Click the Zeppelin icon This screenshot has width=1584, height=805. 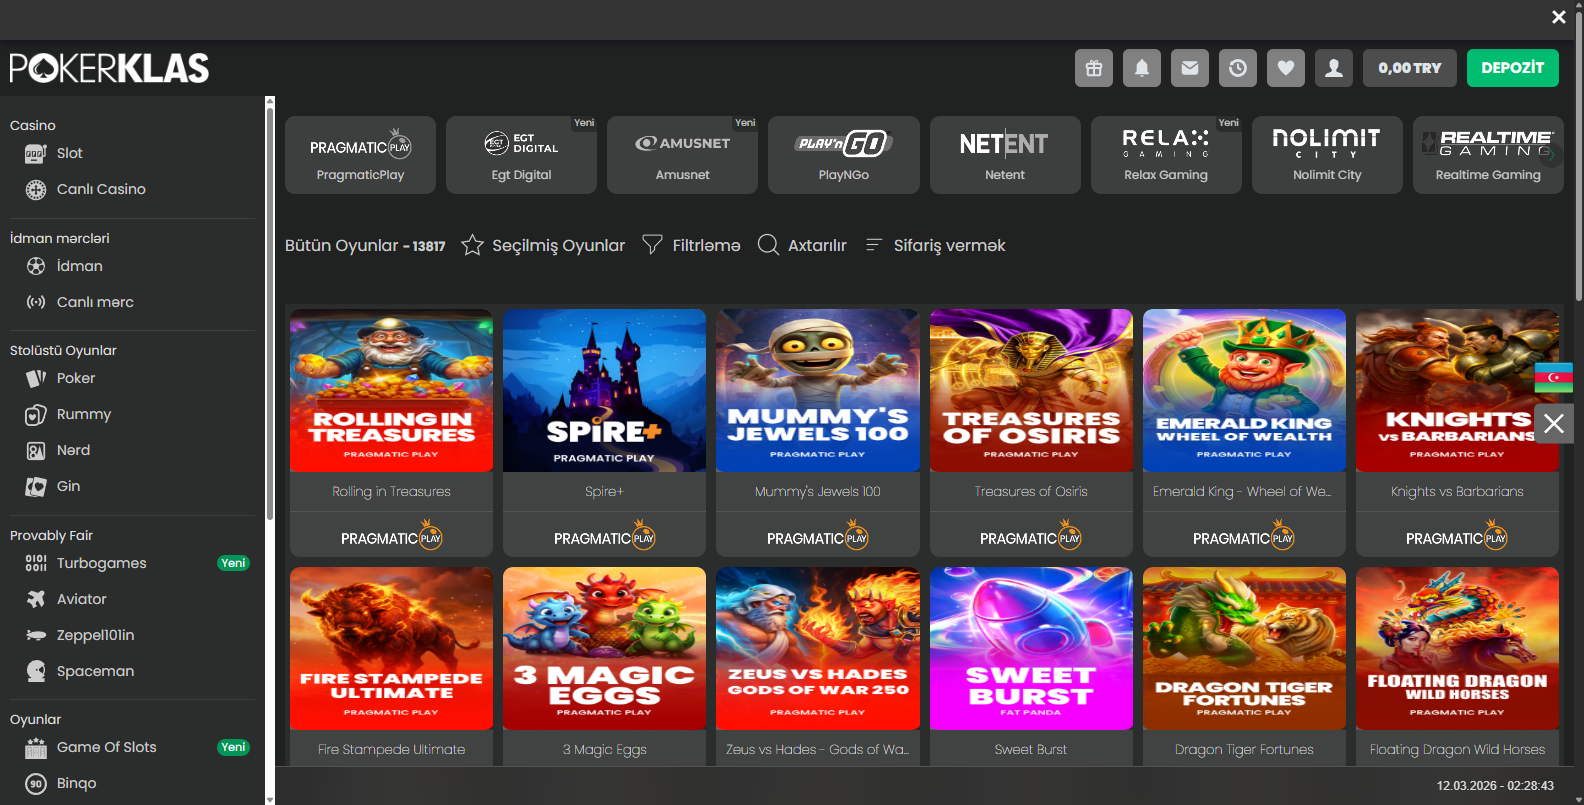tap(36, 635)
